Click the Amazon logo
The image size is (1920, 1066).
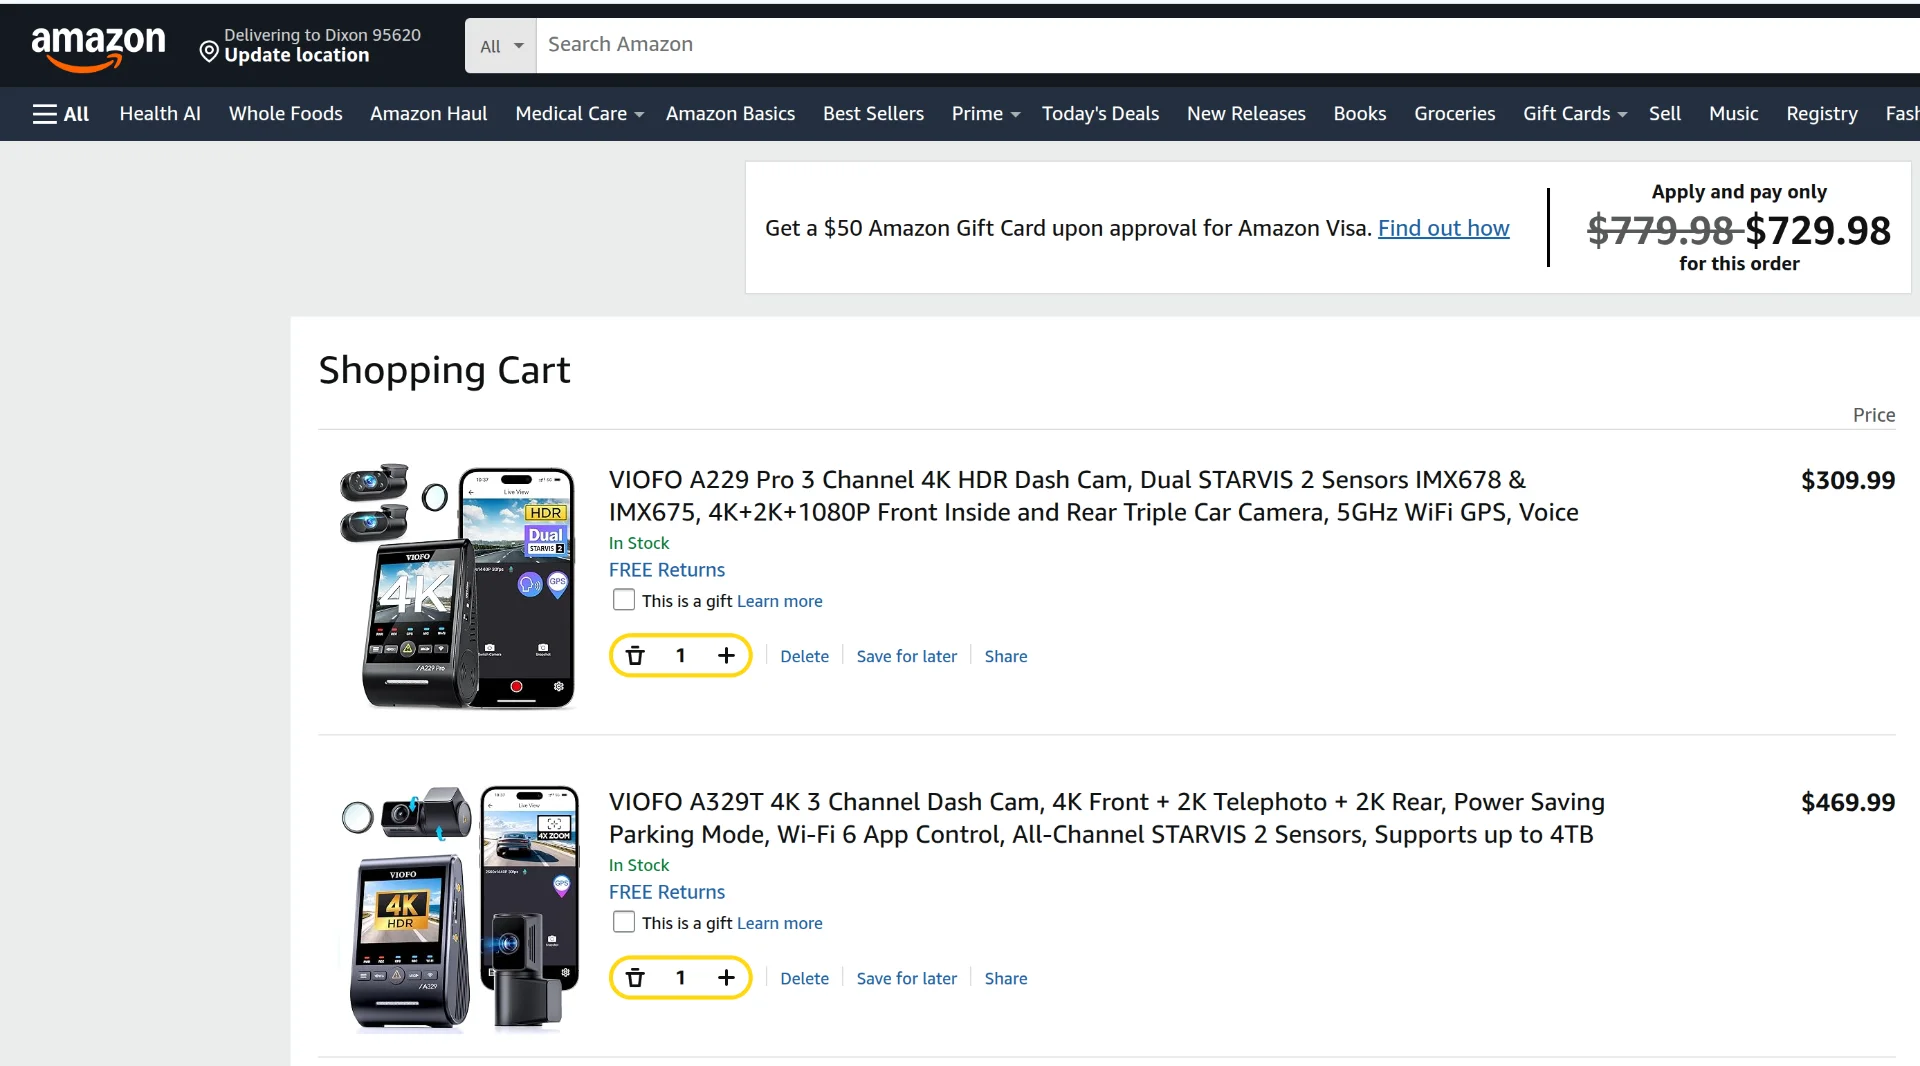coord(98,48)
